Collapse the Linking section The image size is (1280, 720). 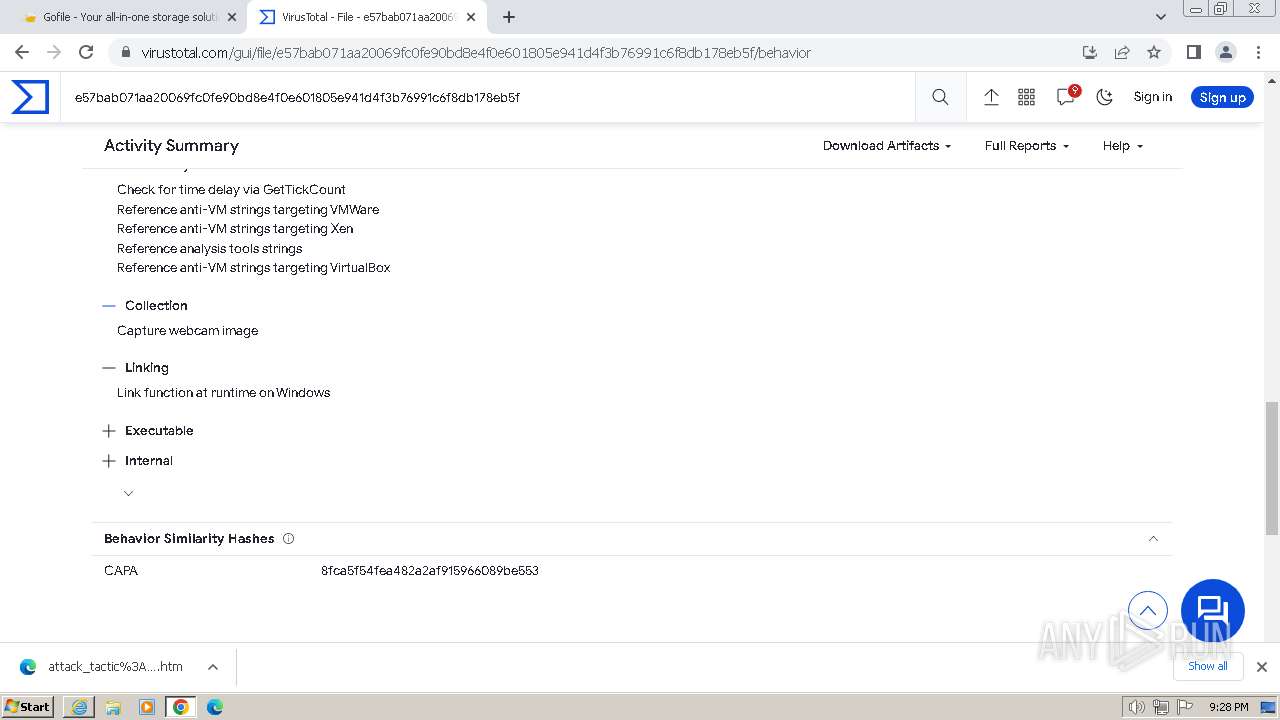coord(109,368)
